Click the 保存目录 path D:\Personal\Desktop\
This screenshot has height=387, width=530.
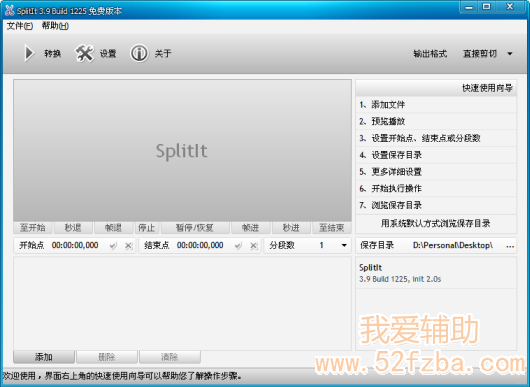click(453, 245)
